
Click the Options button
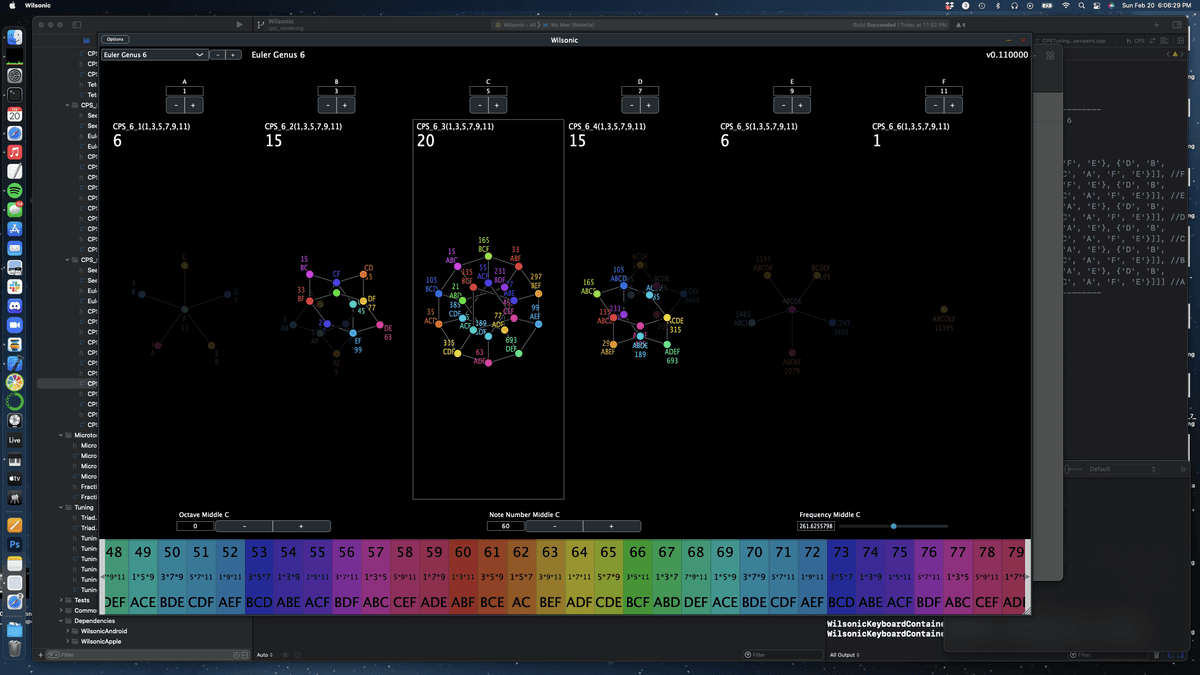click(115, 40)
